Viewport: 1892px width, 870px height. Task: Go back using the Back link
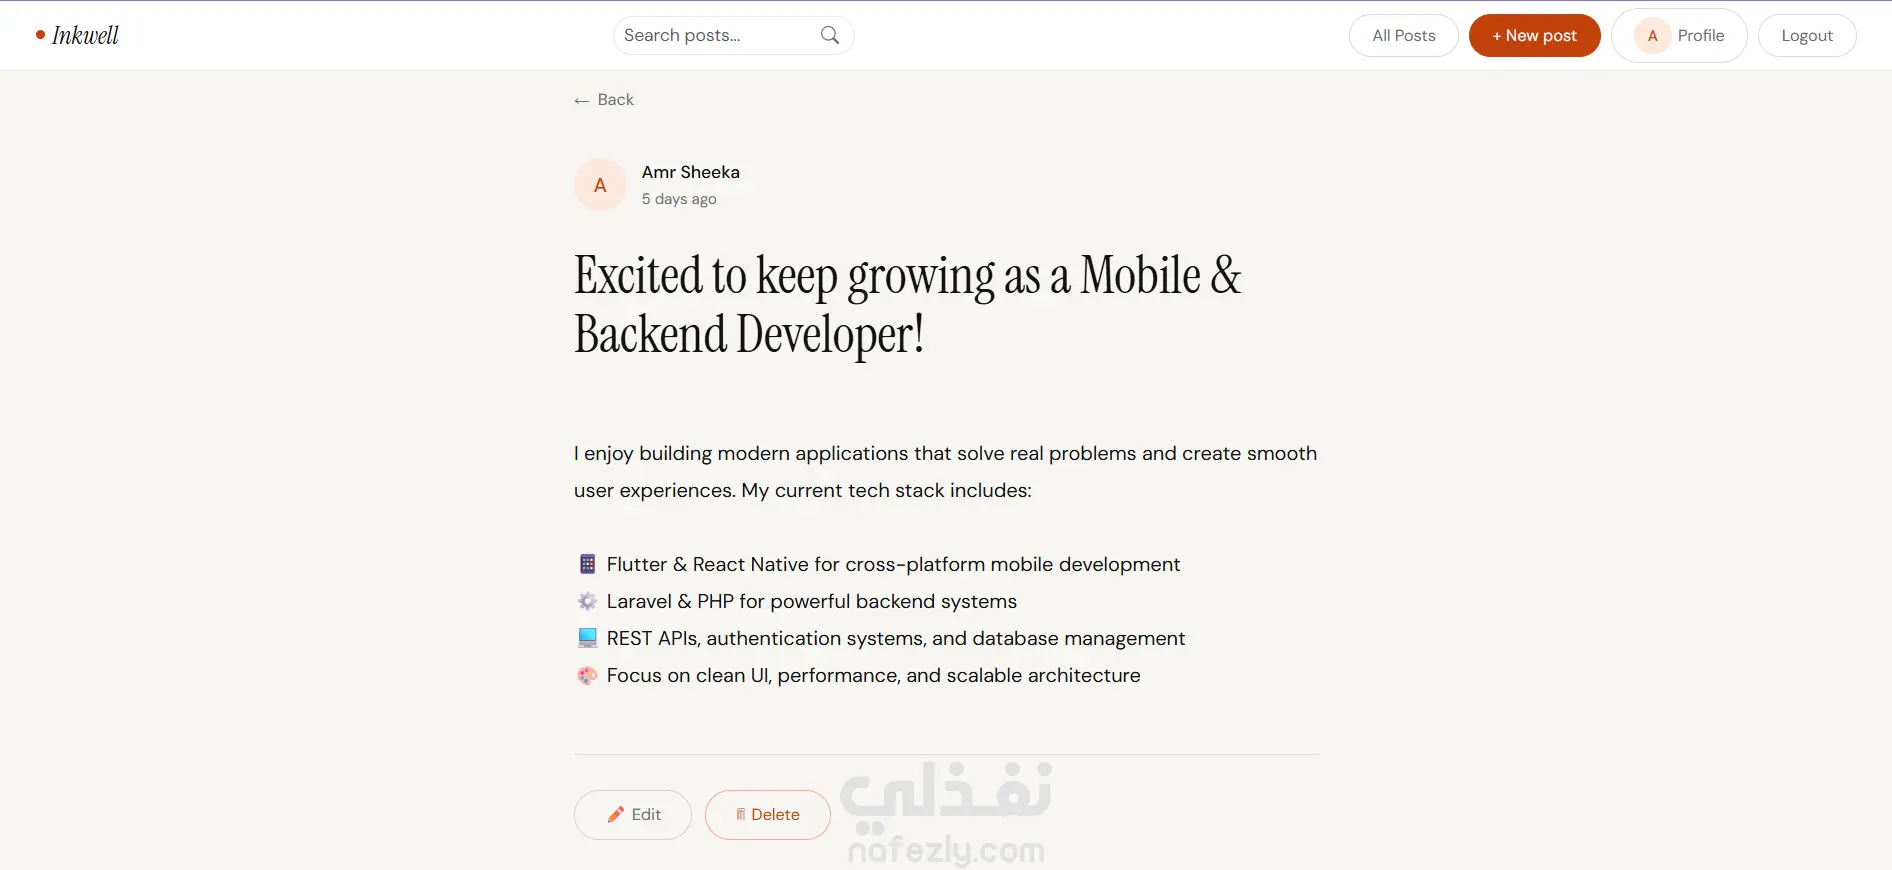pos(604,100)
